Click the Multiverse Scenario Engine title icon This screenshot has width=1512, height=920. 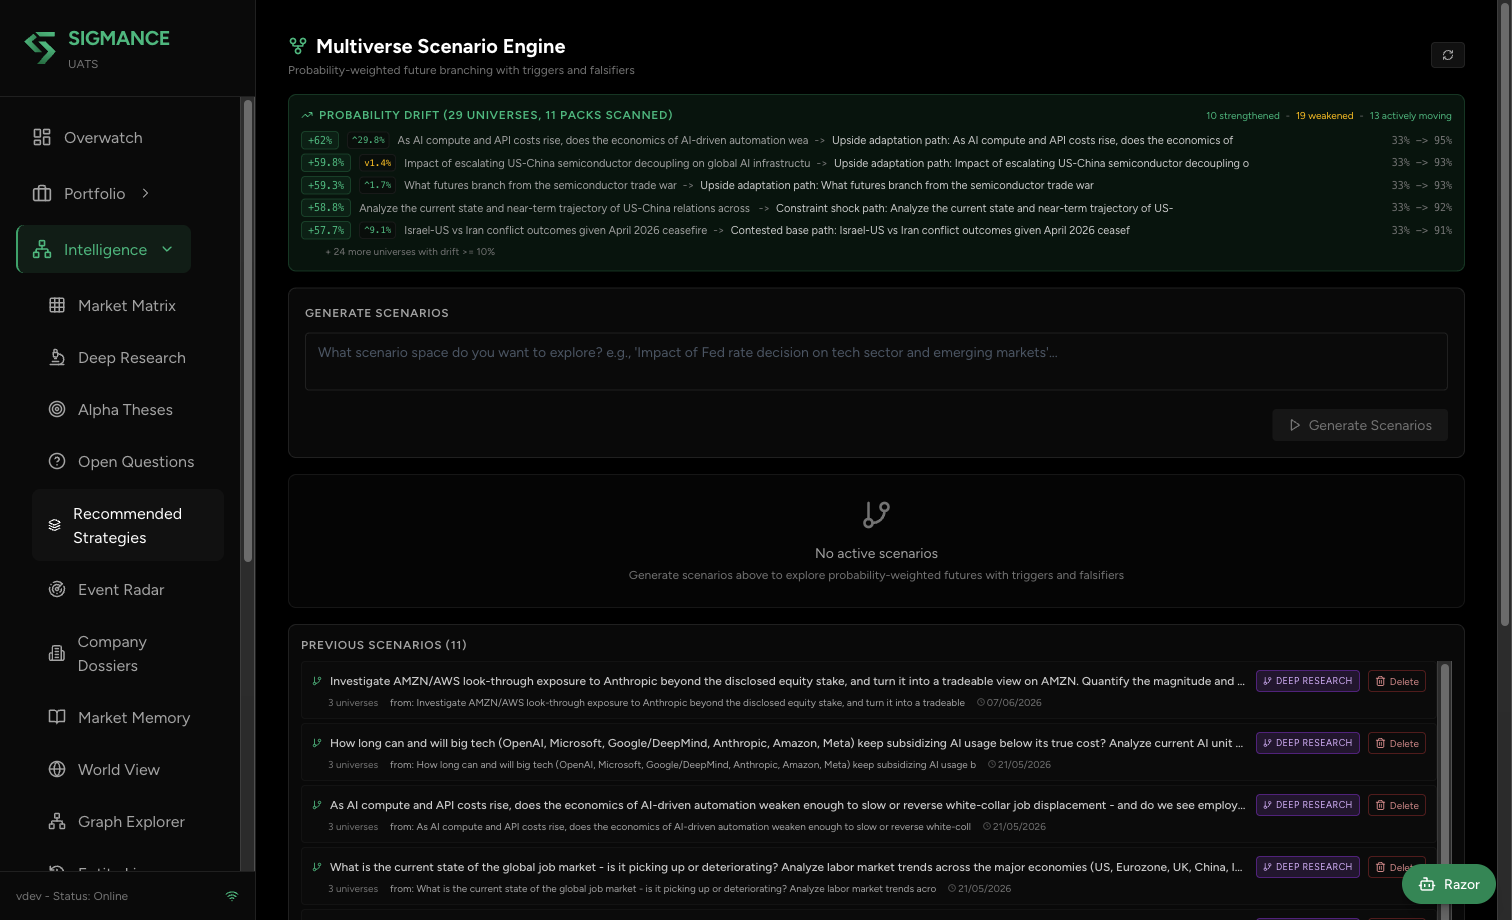pos(297,46)
